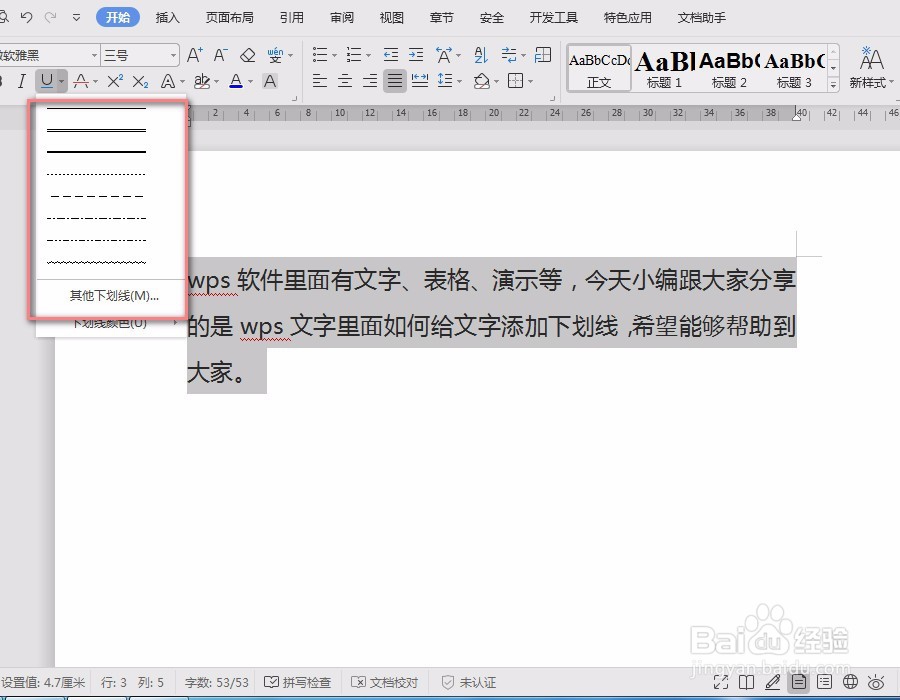Open the 页面布局 tab
This screenshot has width=900, height=700.
pyautogui.click(x=230, y=18)
